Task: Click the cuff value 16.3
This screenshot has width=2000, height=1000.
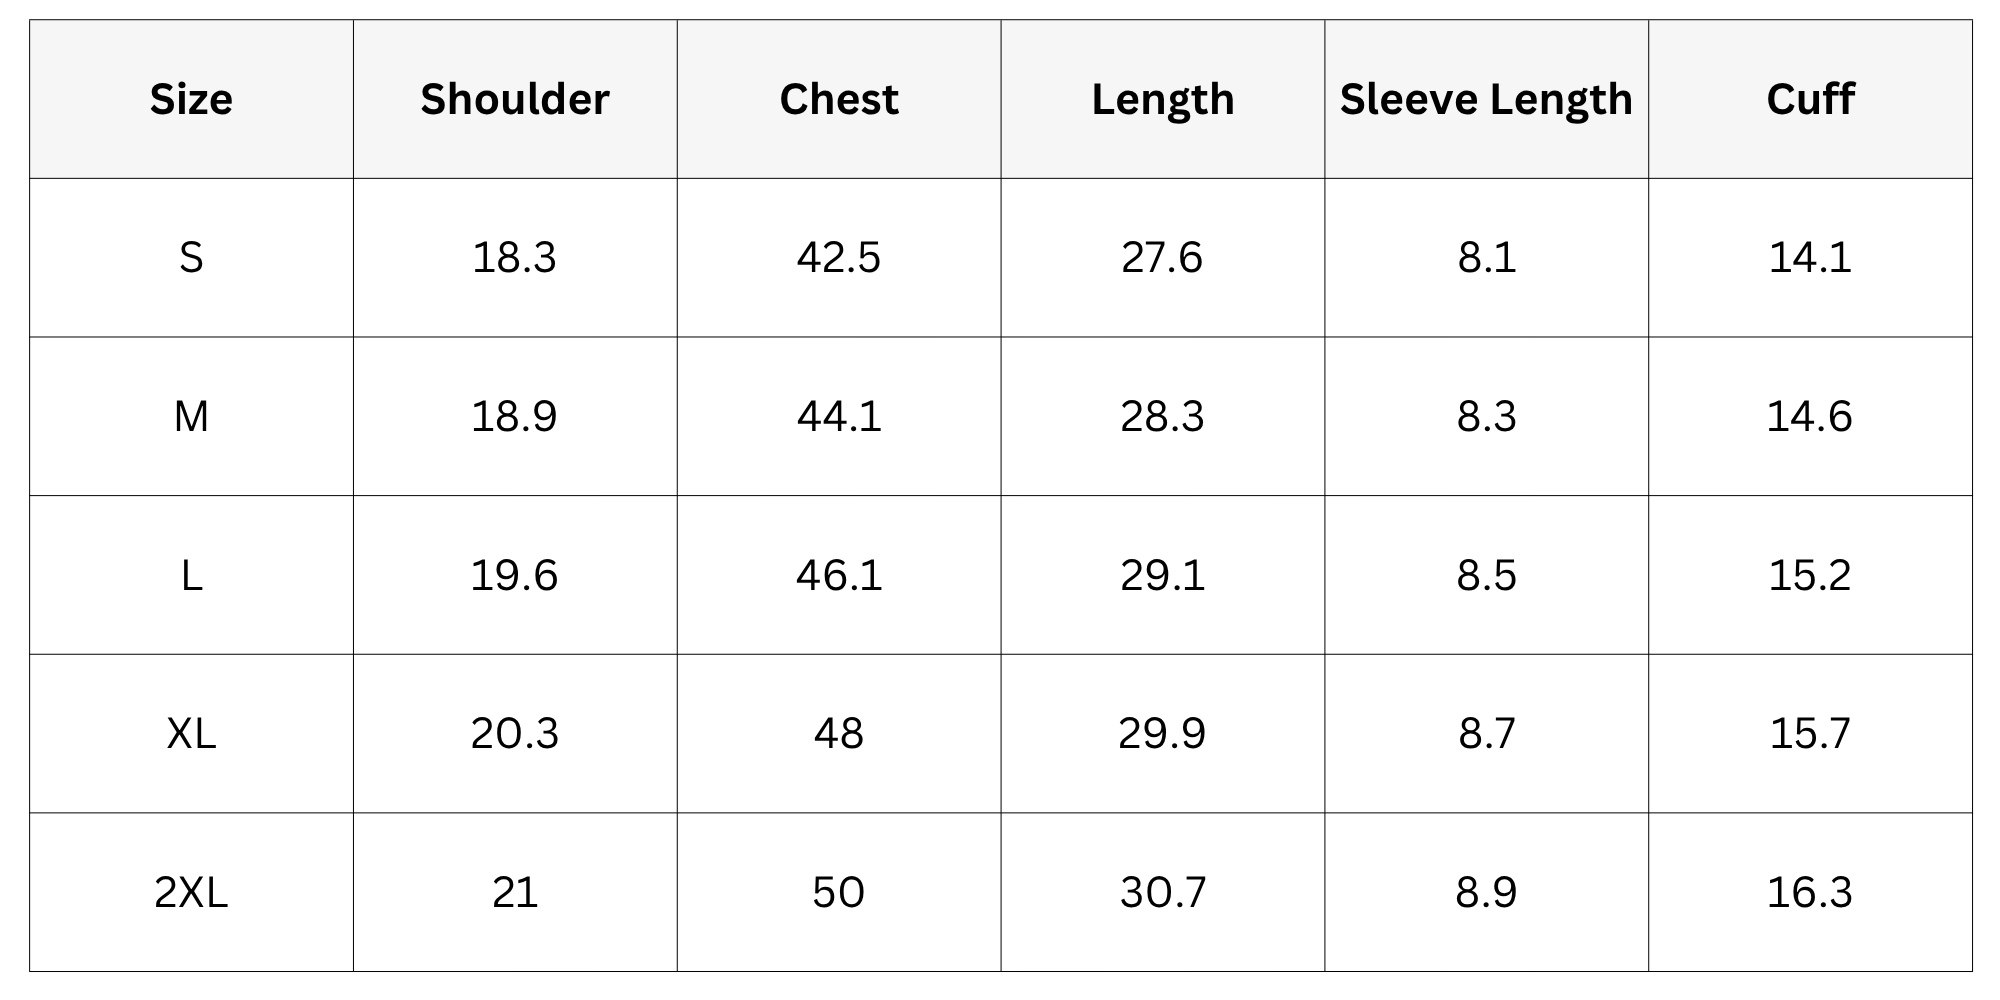Action: 1810,892
